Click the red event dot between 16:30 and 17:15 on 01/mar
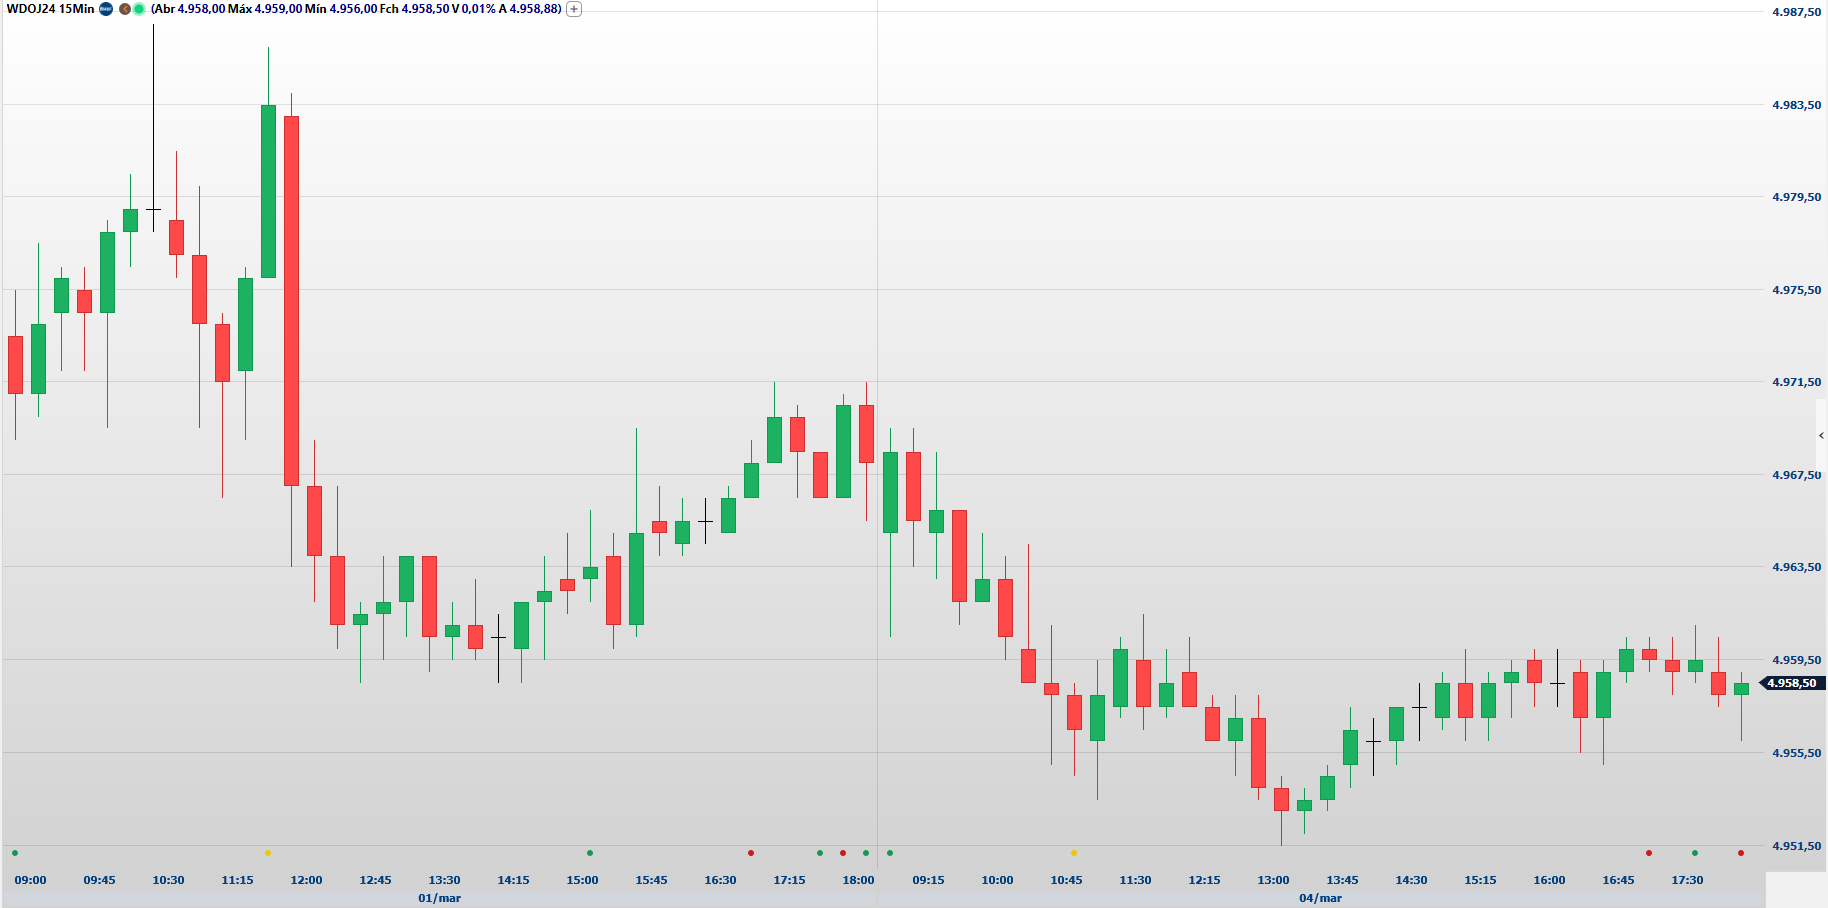 751,853
